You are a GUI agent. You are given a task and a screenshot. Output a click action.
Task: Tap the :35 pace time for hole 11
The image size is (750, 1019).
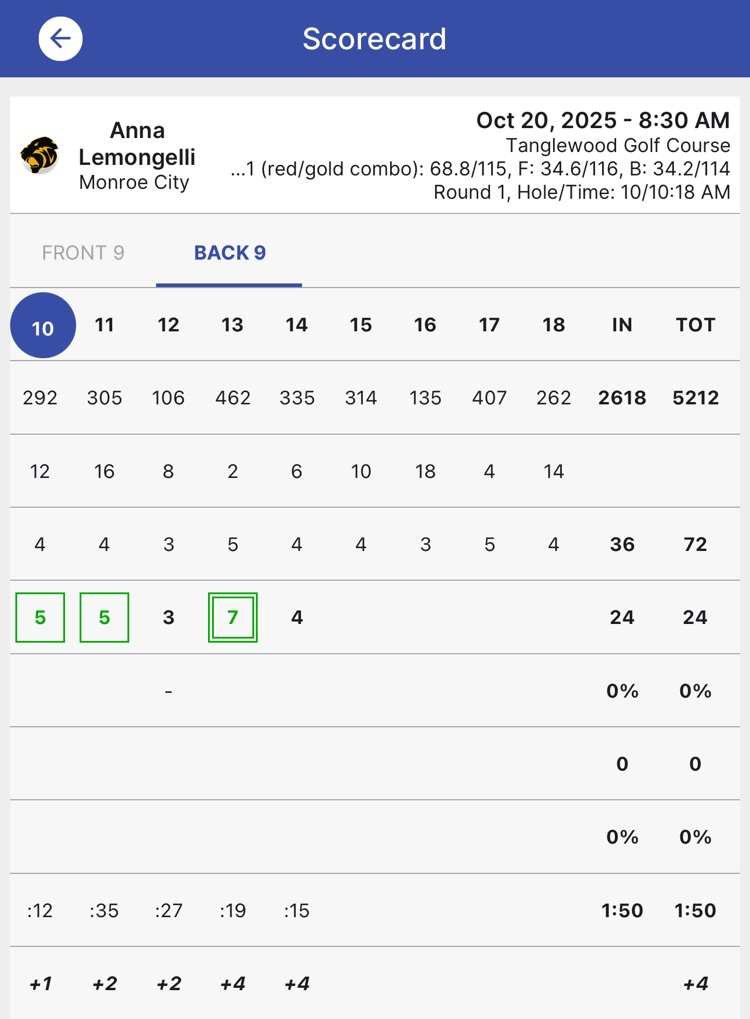pos(104,911)
